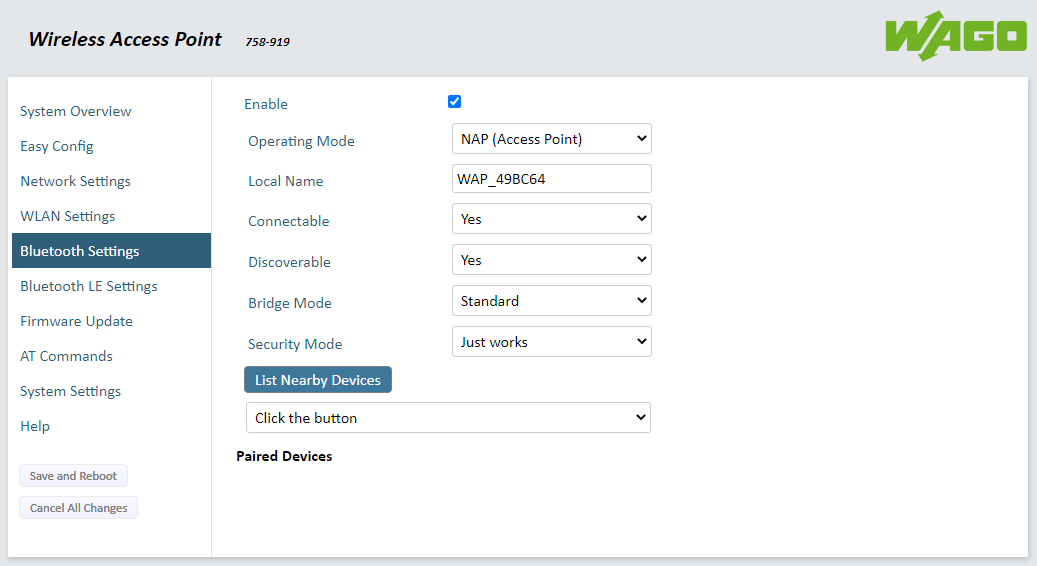Open Easy Config in sidebar

(x=57, y=146)
